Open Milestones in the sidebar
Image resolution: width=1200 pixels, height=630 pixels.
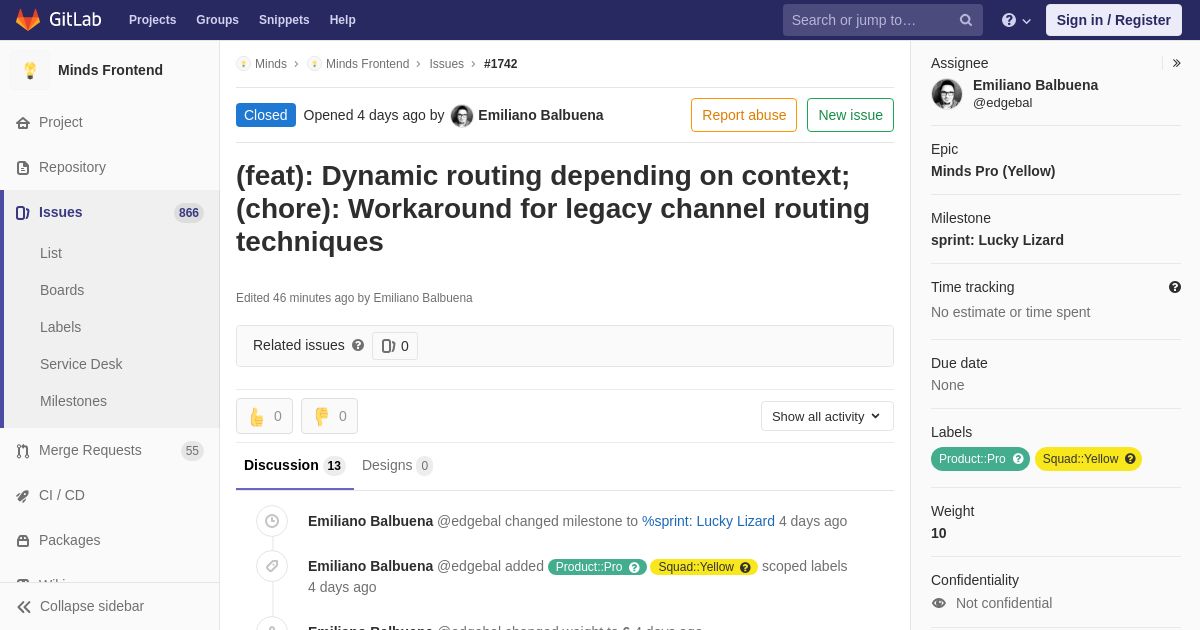click(73, 401)
